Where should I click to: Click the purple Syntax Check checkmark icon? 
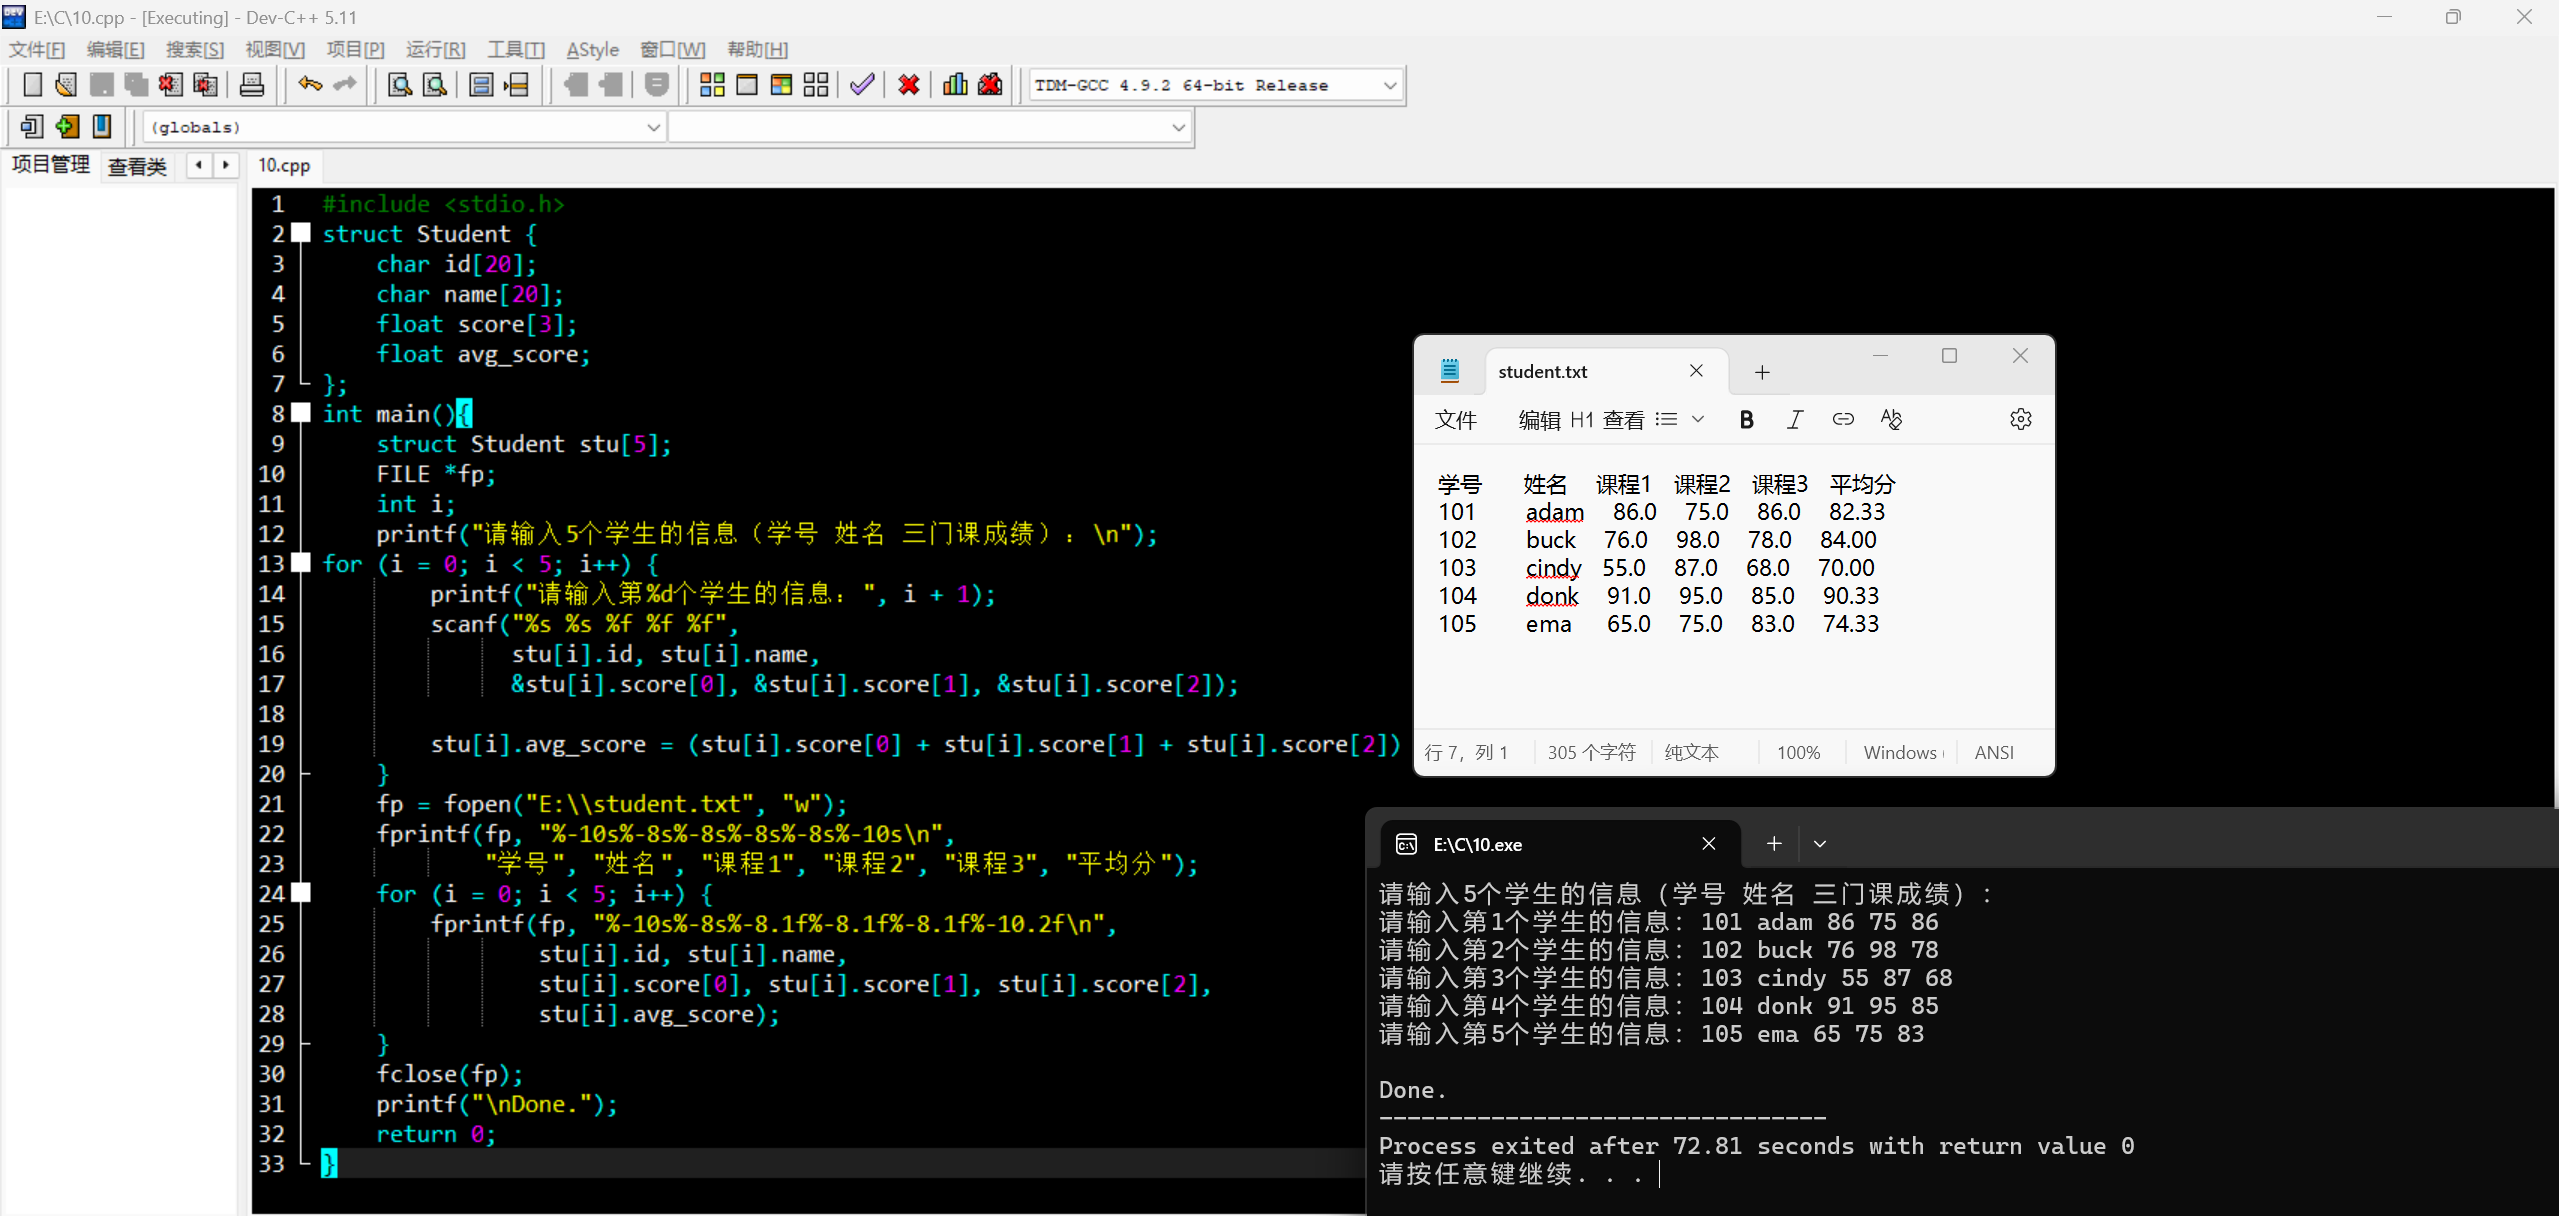[x=862, y=85]
